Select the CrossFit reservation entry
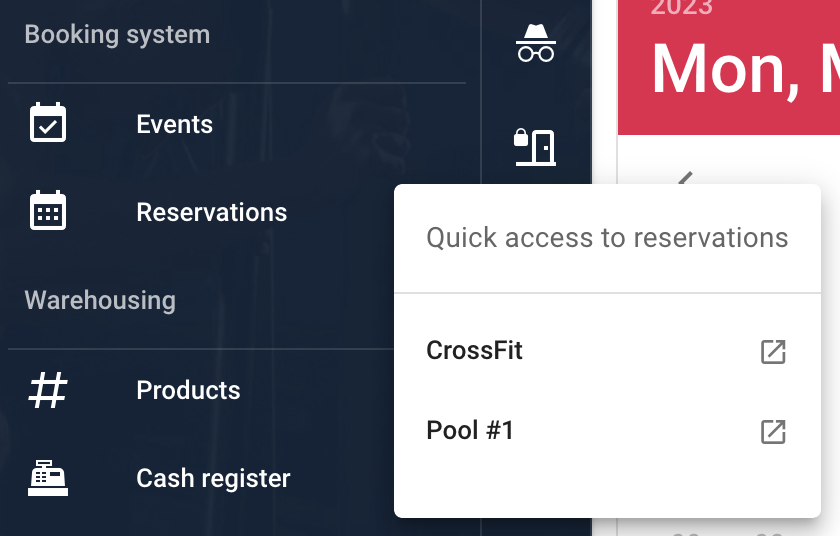 tap(607, 351)
